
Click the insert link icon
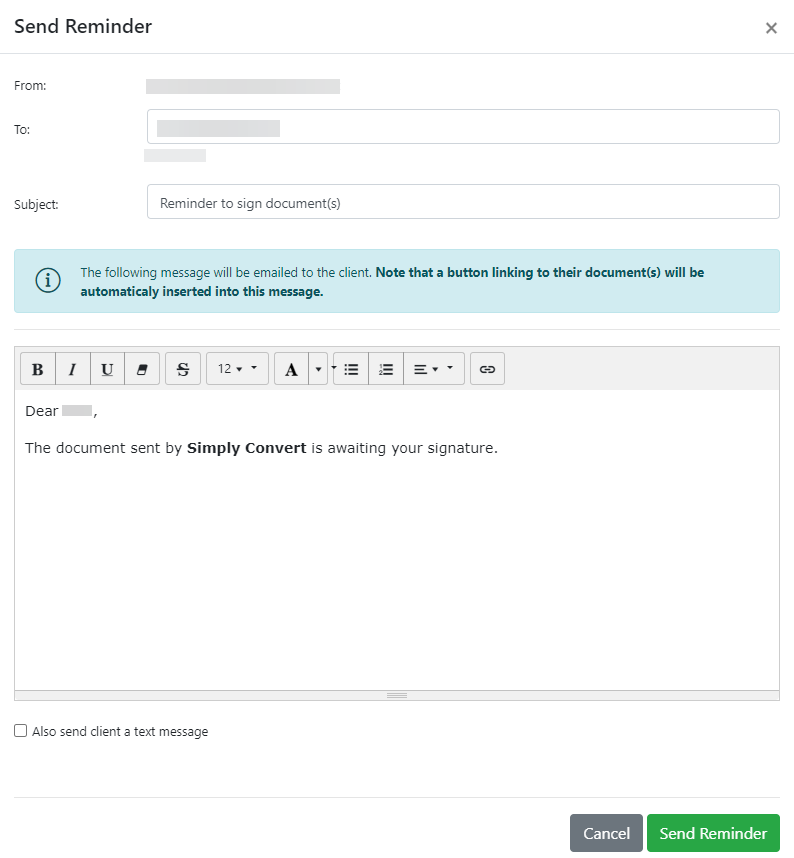(487, 369)
